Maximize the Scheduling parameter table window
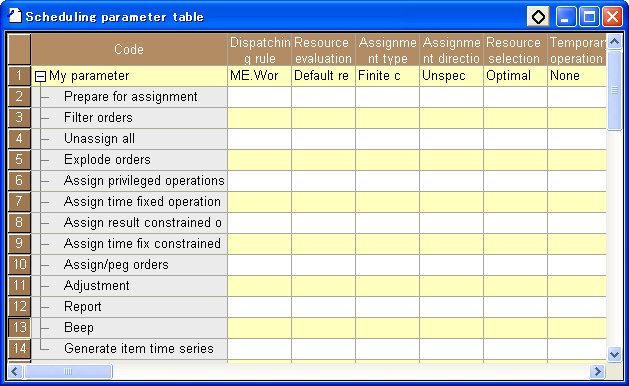This screenshot has width=629, height=386. (x=589, y=17)
